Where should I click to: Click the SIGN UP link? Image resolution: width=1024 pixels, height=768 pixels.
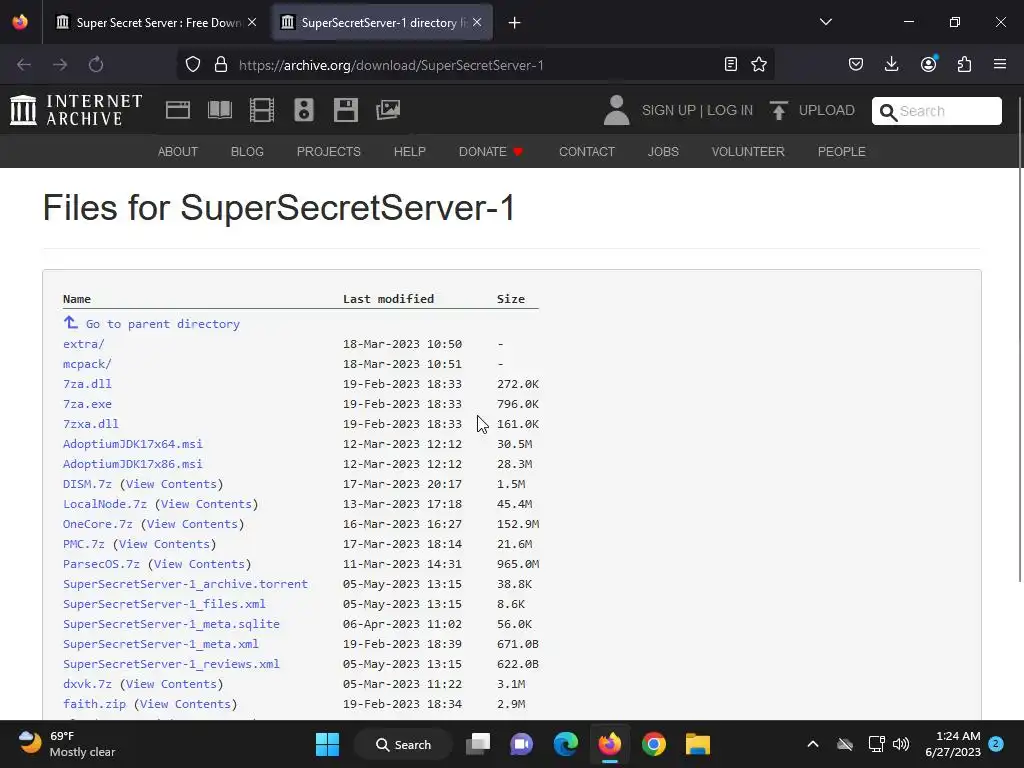(x=668, y=110)
